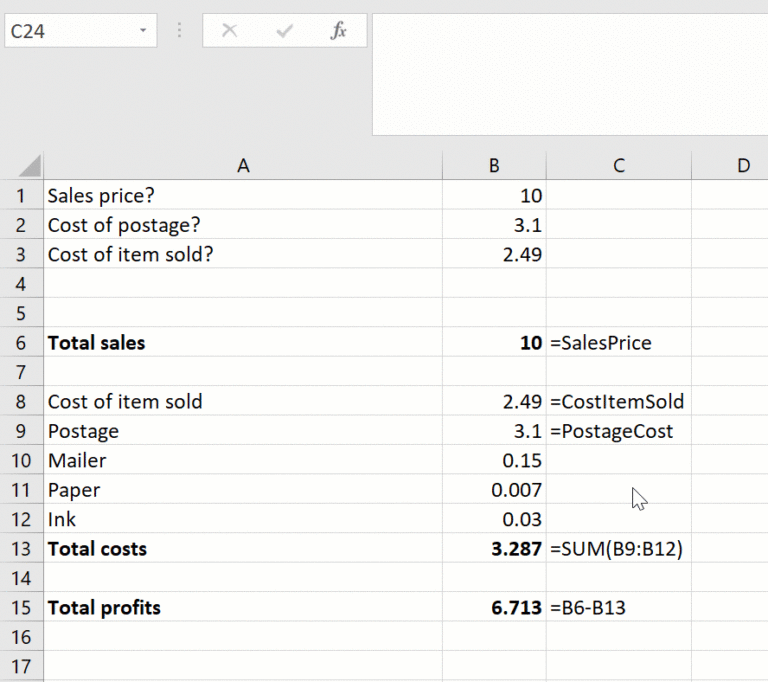This screenshot has width=768, height=682.
Task: Select column A header
Action: point(243,166)
